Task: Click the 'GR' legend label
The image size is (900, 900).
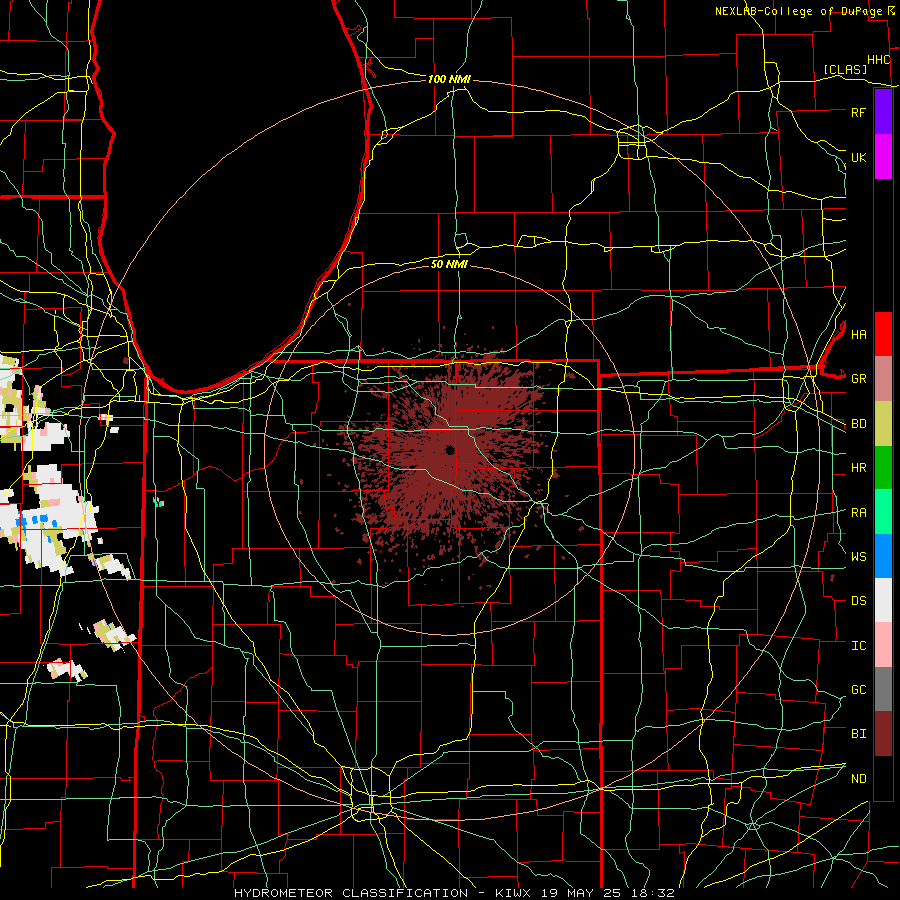Action: tap(858, 379)
